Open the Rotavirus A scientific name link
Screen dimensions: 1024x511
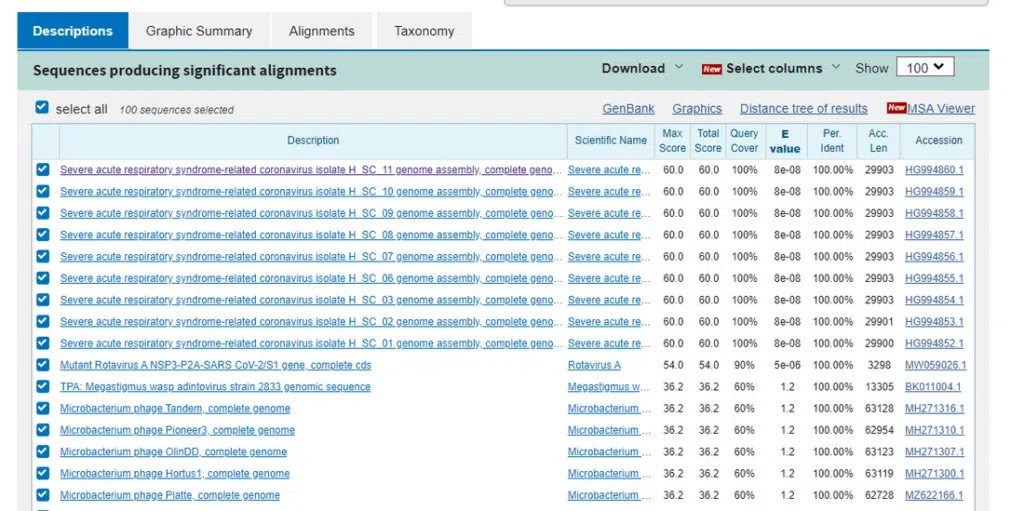coord(594,365)
